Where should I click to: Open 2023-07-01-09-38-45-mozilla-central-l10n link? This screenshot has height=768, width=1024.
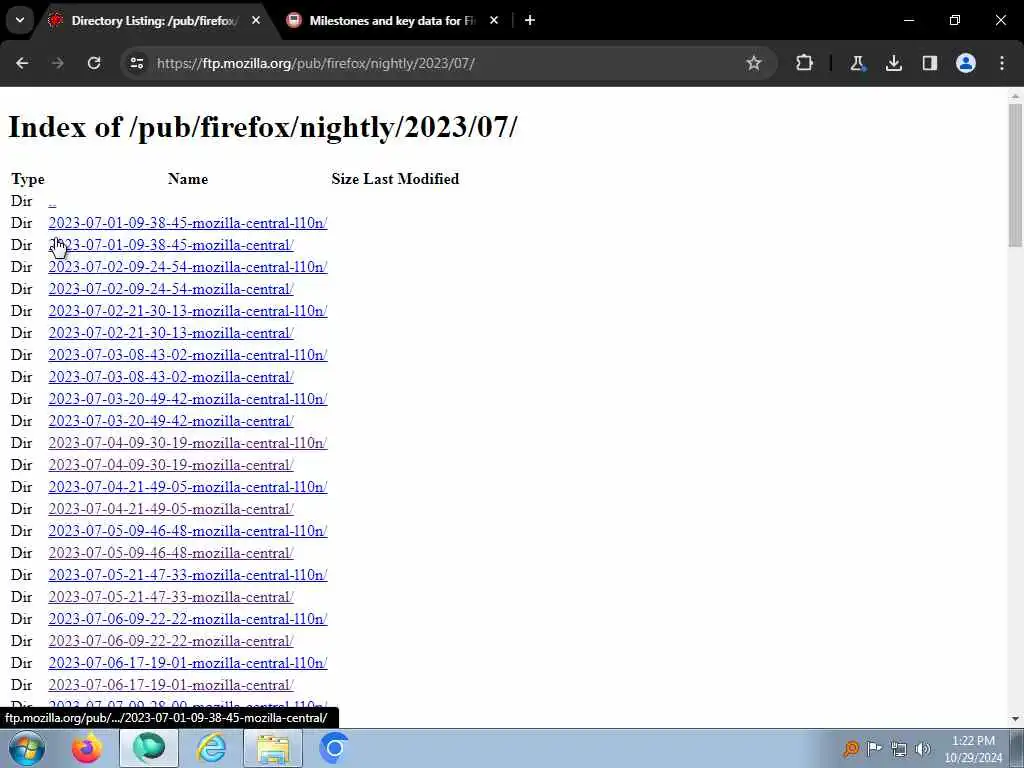[x=187, y=223]
